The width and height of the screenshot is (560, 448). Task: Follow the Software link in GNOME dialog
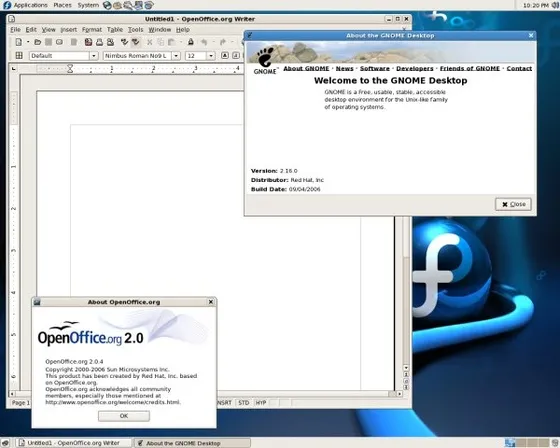click(375, 68)
